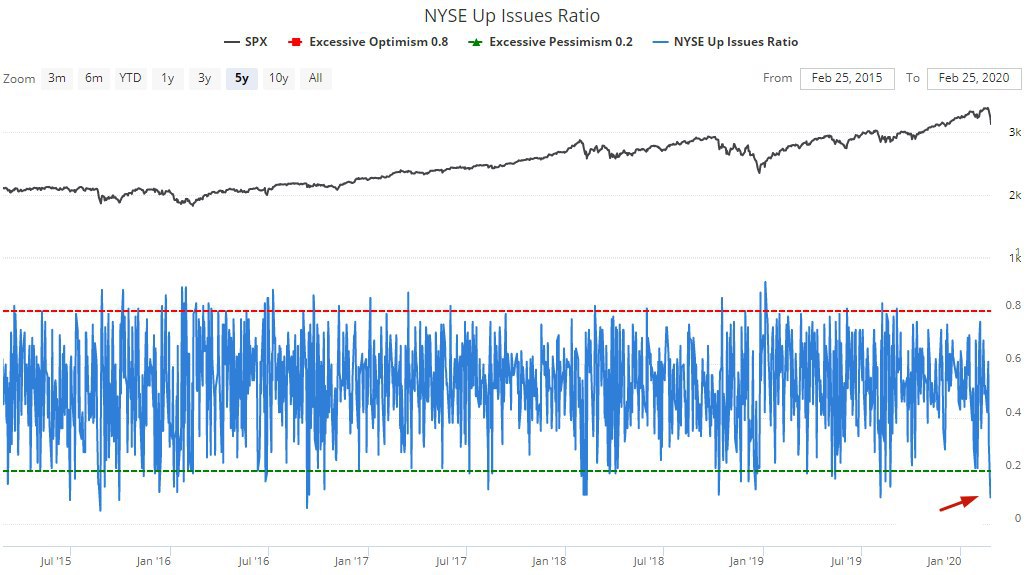
Task: Set zoom to 1y
Action: [168, 78]
